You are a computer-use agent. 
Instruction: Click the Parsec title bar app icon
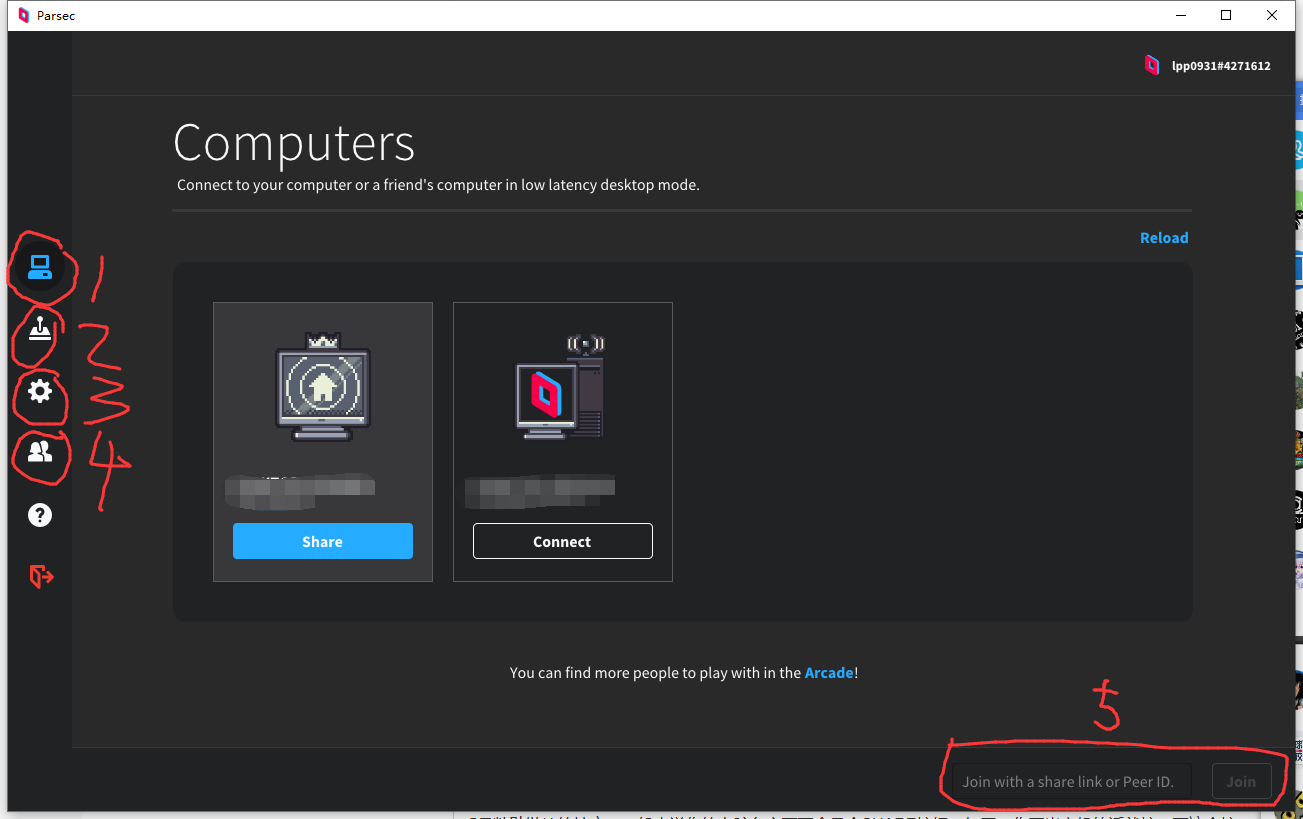pos(24,15)
